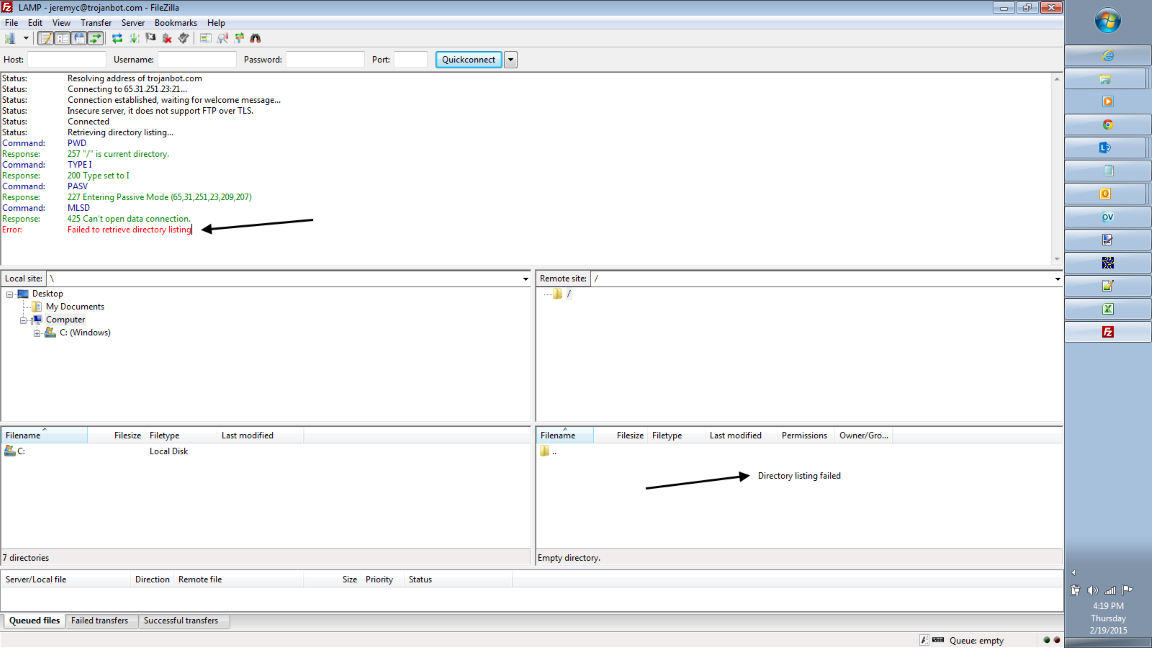Disconnect from the currently visible server

[x=168, y=38]
